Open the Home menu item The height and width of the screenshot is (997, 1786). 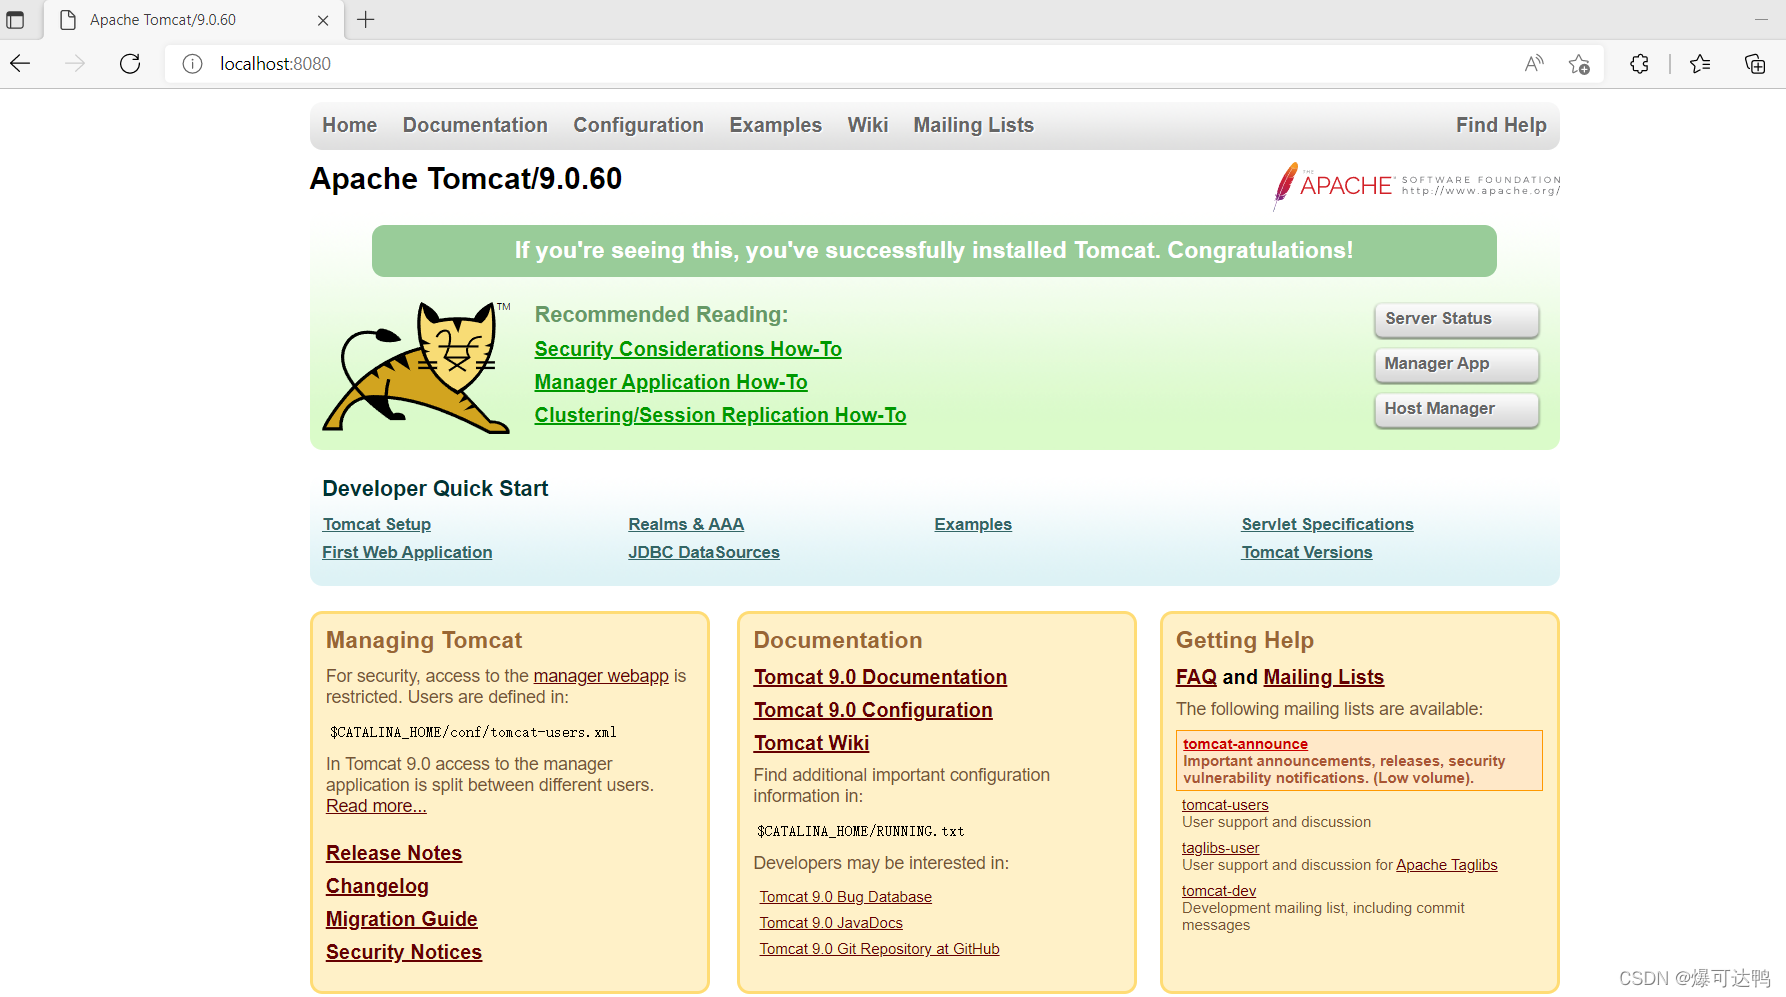tap(349, 125)
